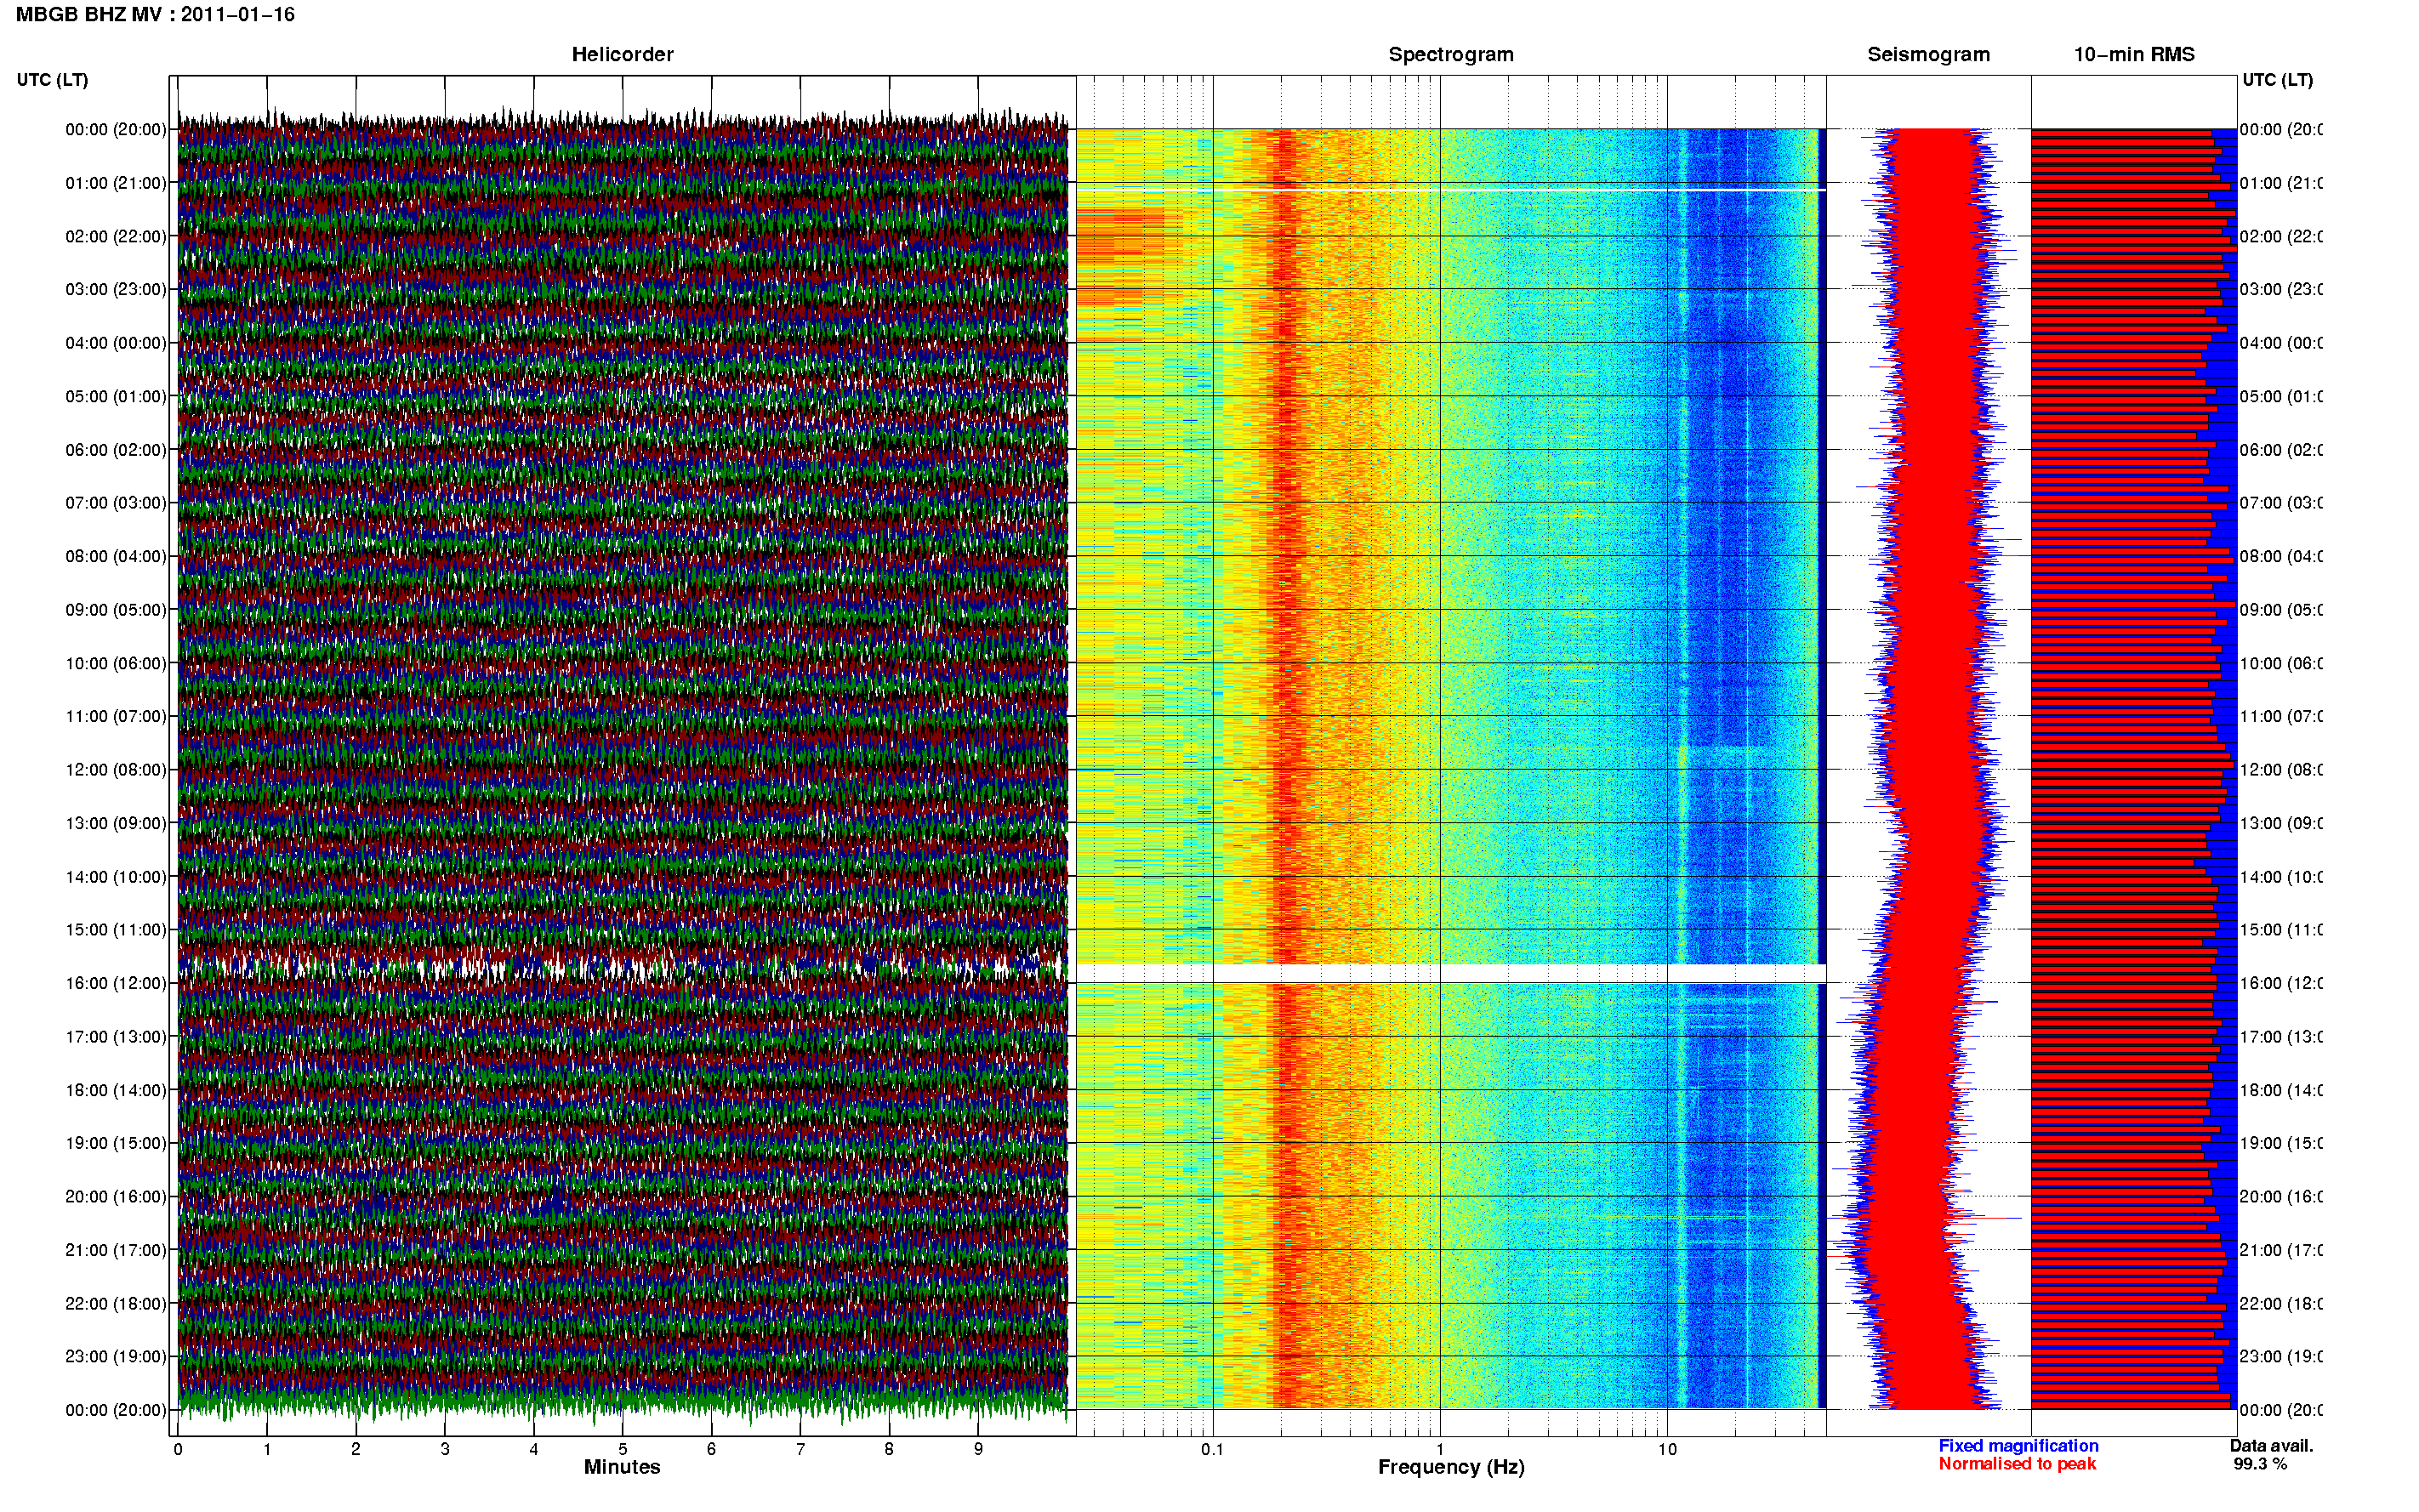Viewport: 2419px width, 1512px height.
Task: Select the left '13:00 (09:00)' time label
Action: pyautogui.click(x=116, y=823)
